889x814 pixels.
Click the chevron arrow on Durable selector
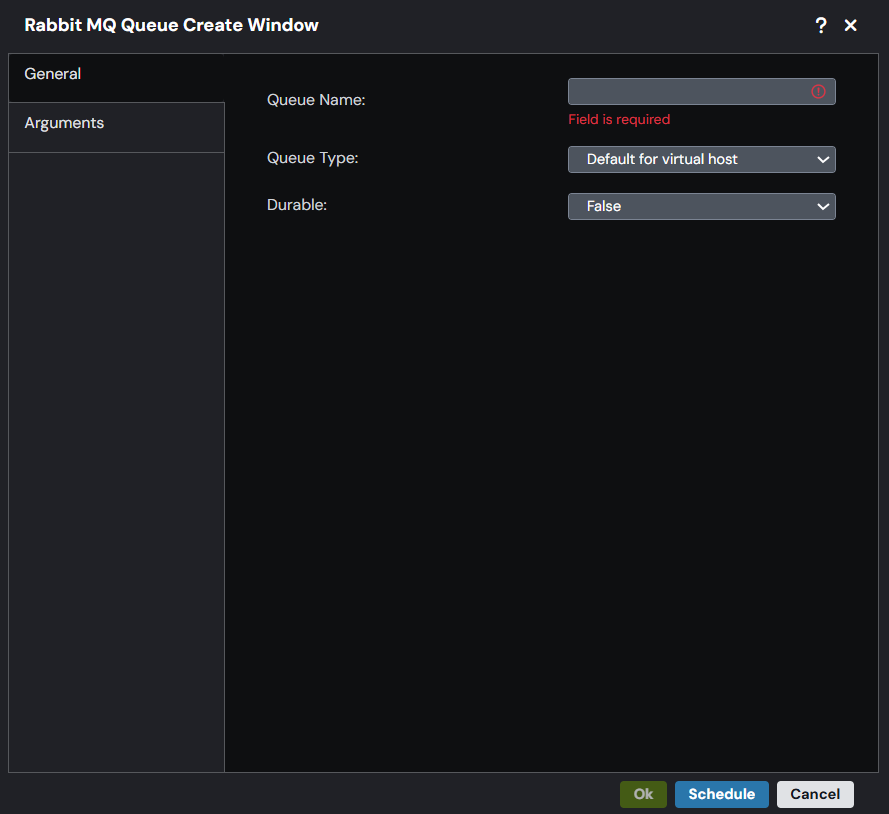click(823, 206)
